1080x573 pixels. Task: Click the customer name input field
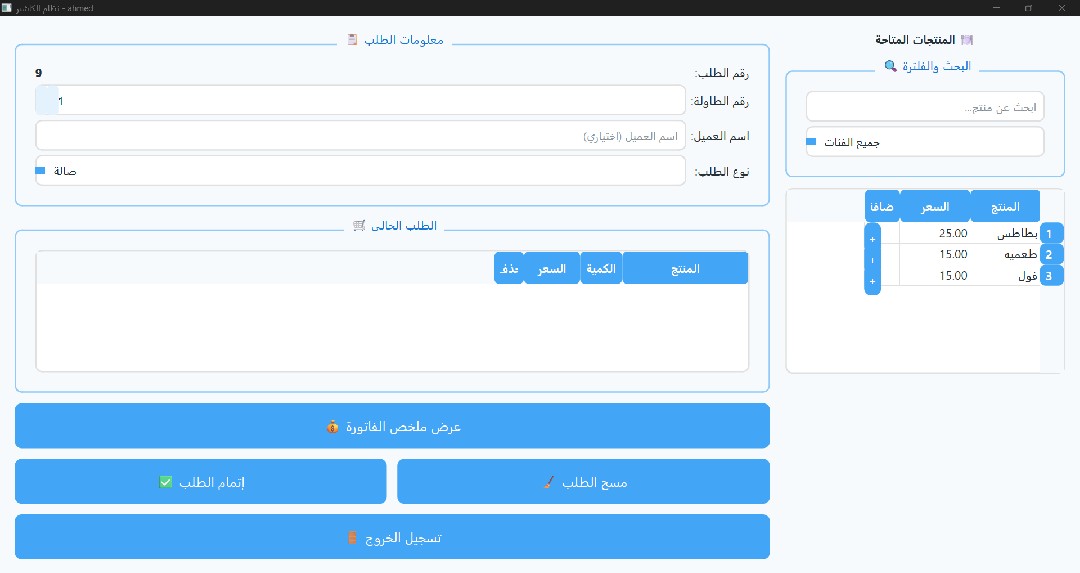pos(360,136)
